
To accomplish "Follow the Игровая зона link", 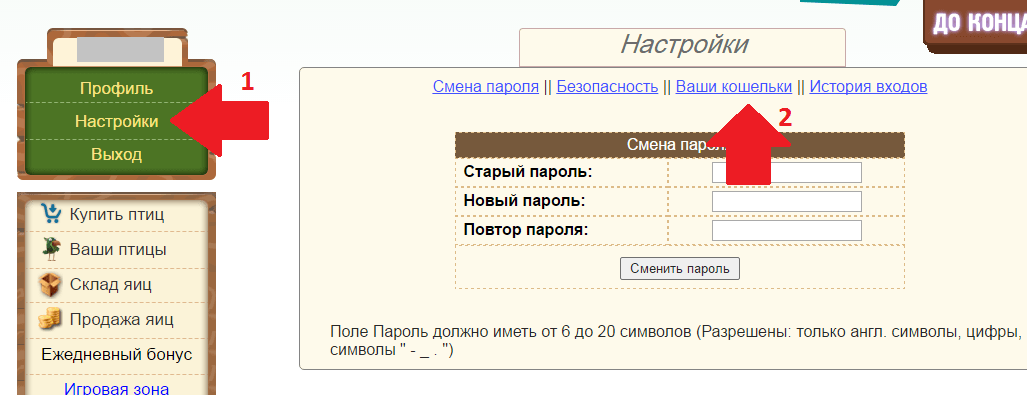I will click(x=117, y=388).
